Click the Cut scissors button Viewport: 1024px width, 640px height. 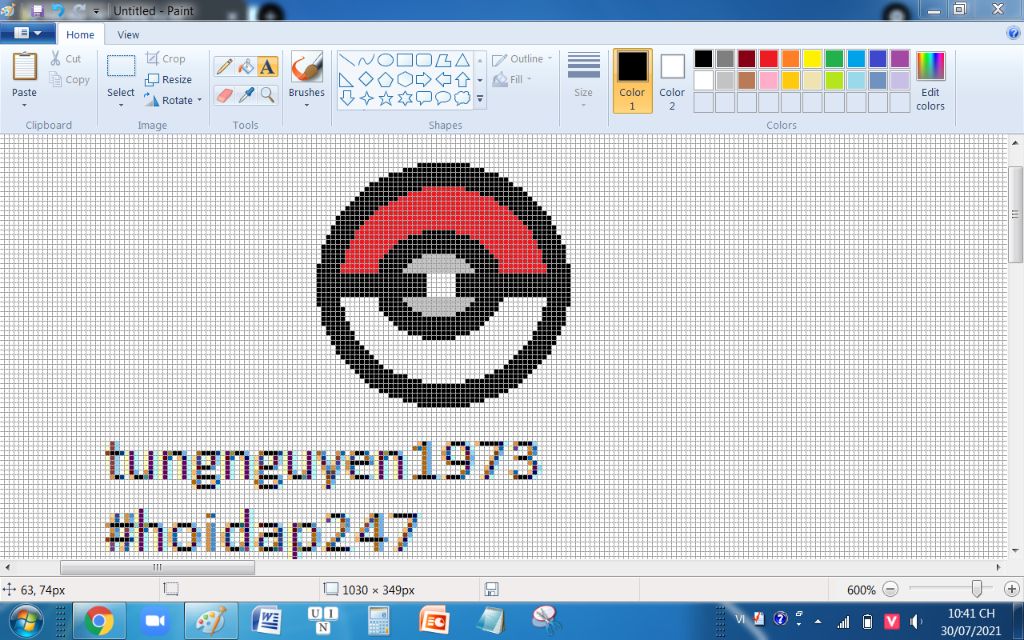click(x=65, y=59)
